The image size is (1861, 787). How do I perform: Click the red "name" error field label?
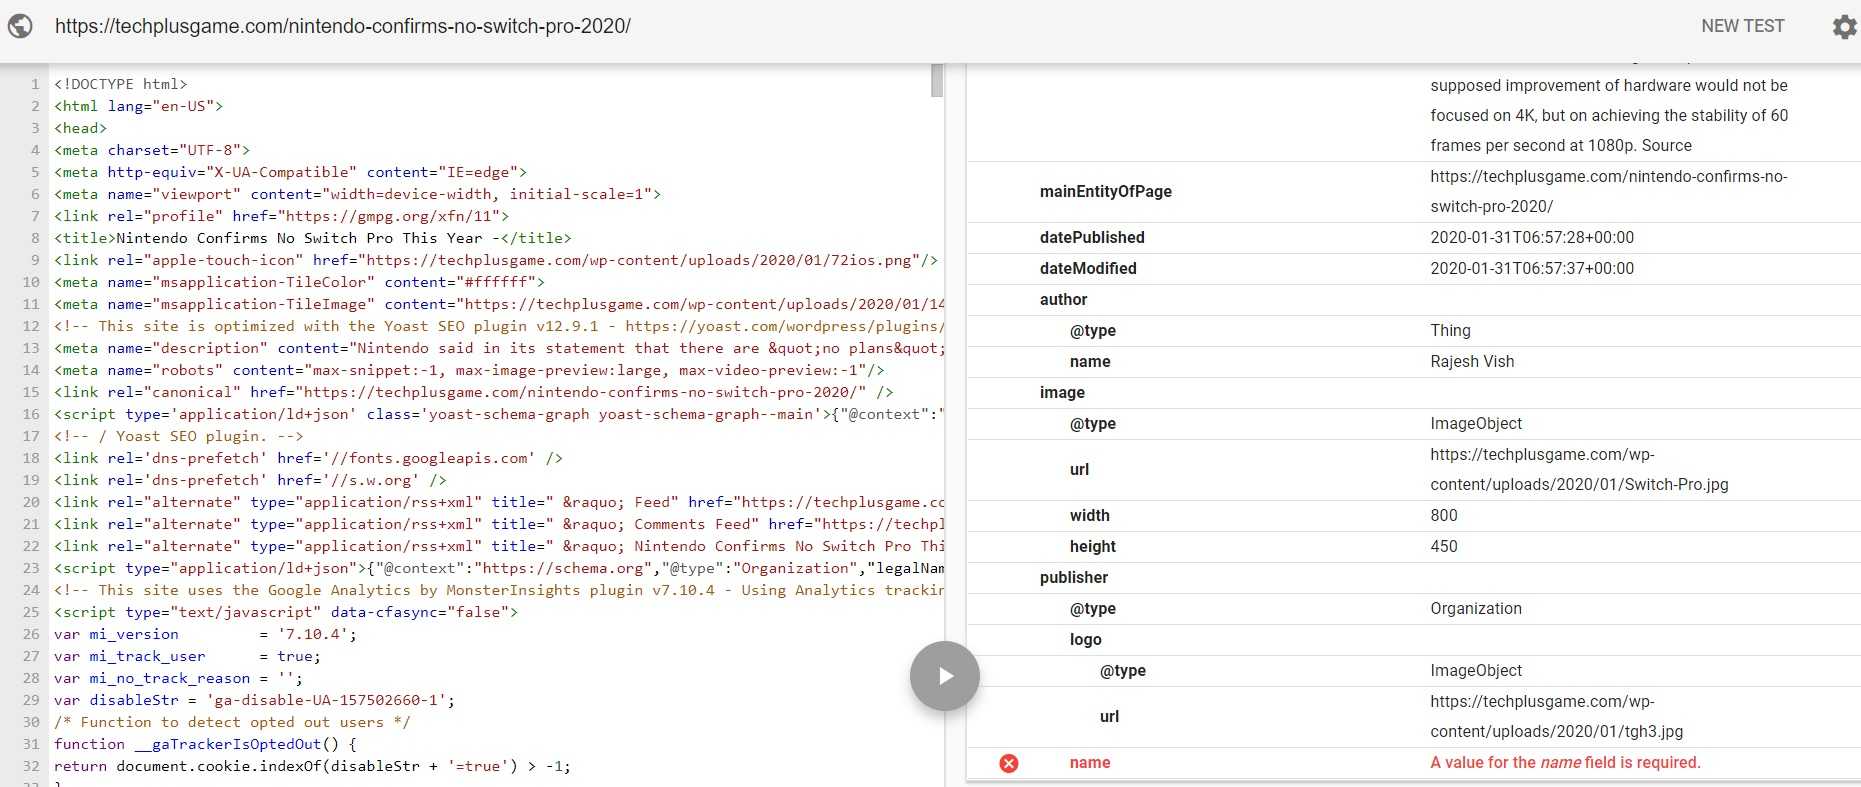pos(1090,763)
